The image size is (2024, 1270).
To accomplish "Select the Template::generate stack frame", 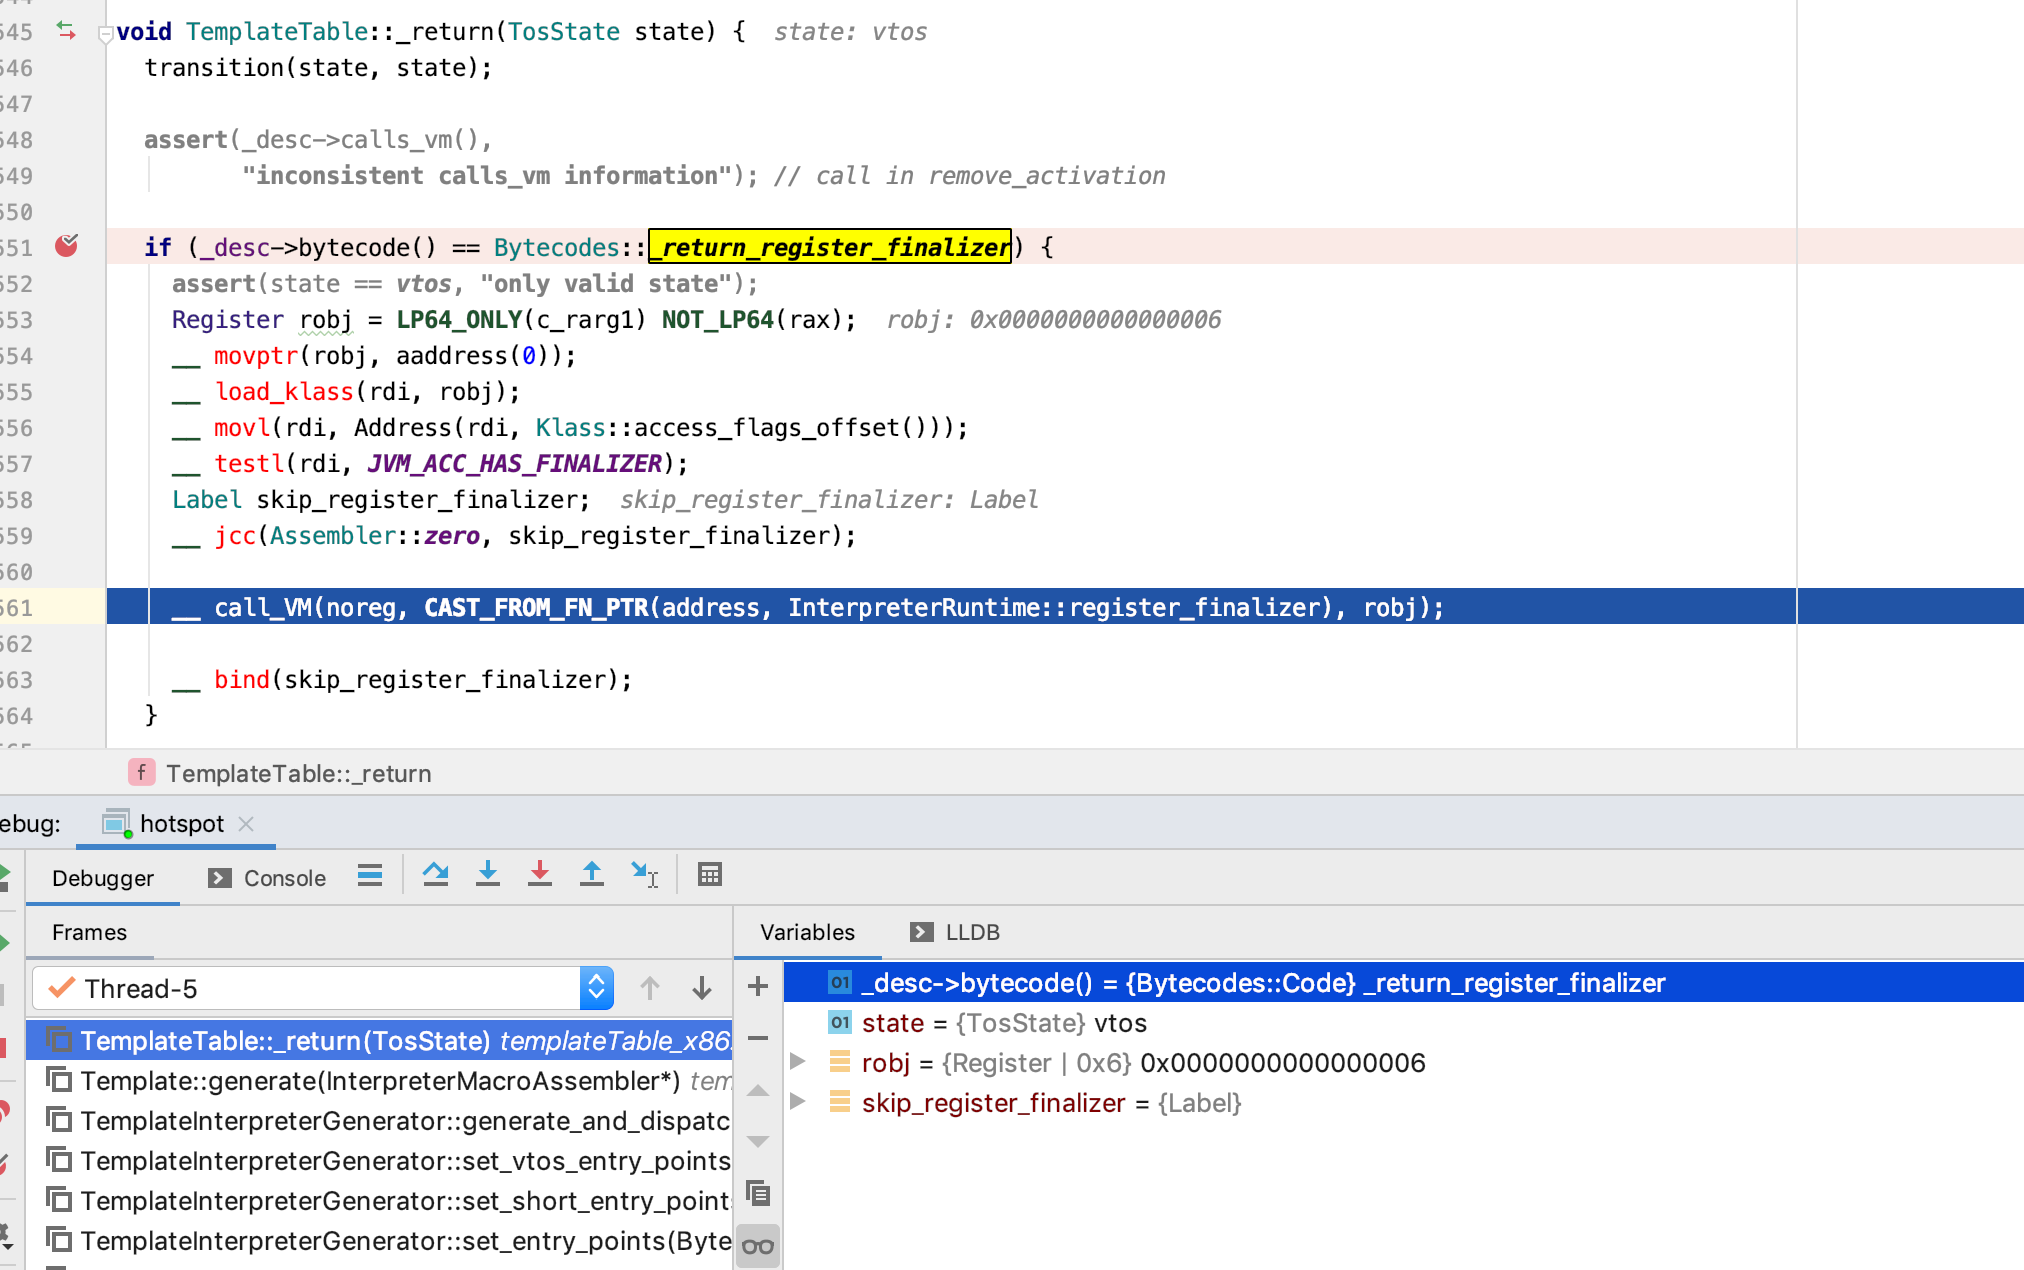I will point(380,1081).
